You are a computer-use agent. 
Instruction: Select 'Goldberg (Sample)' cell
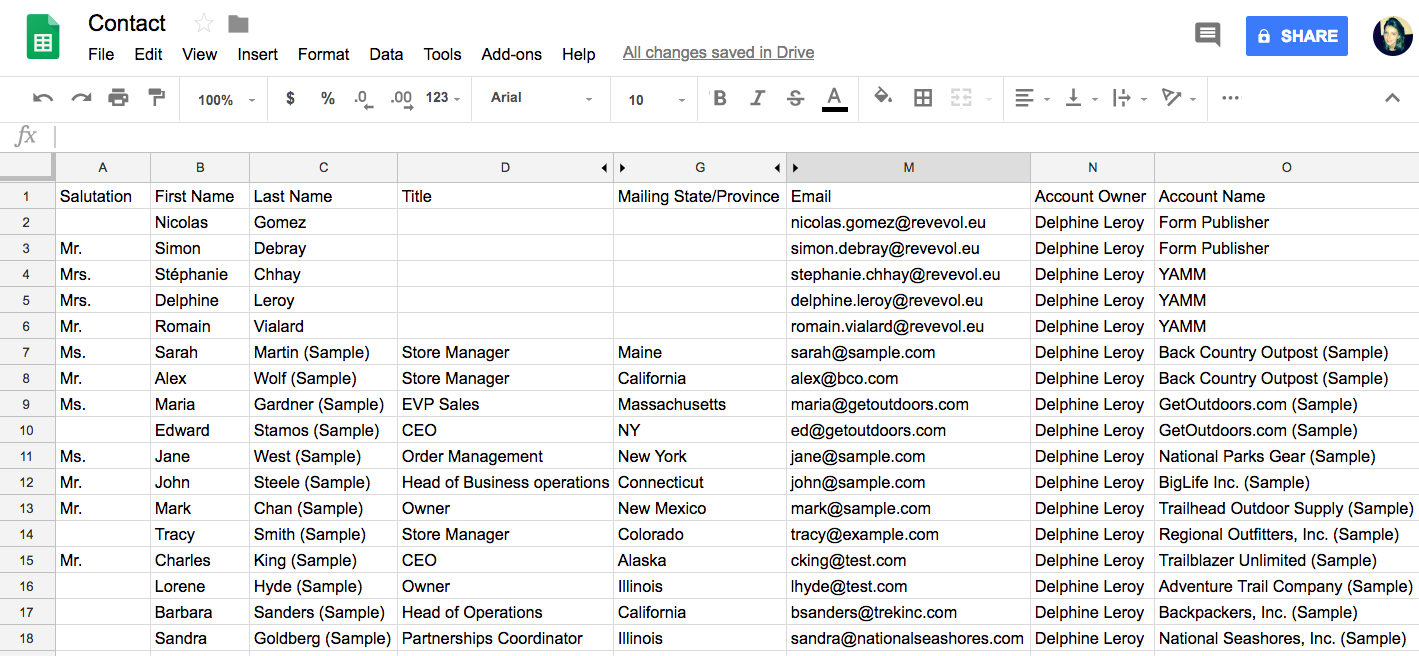(323, 638)
